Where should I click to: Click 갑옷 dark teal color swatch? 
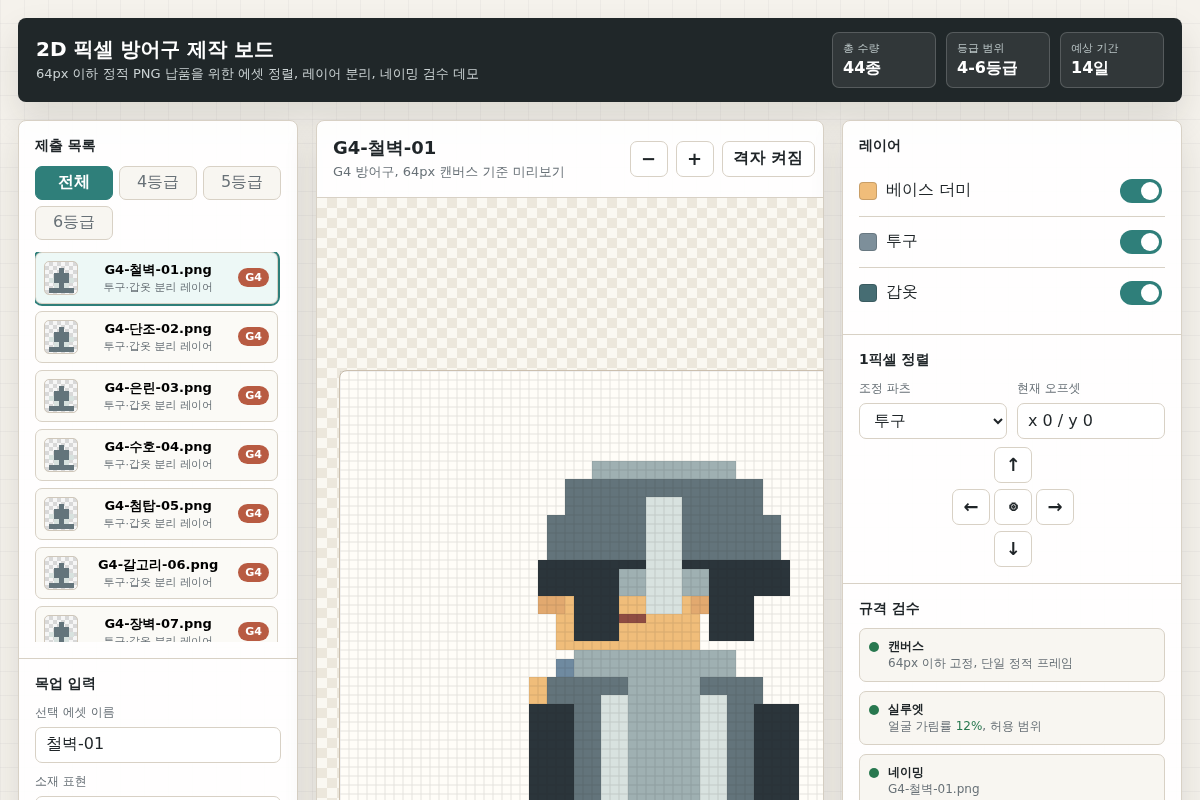coord(868,293)
